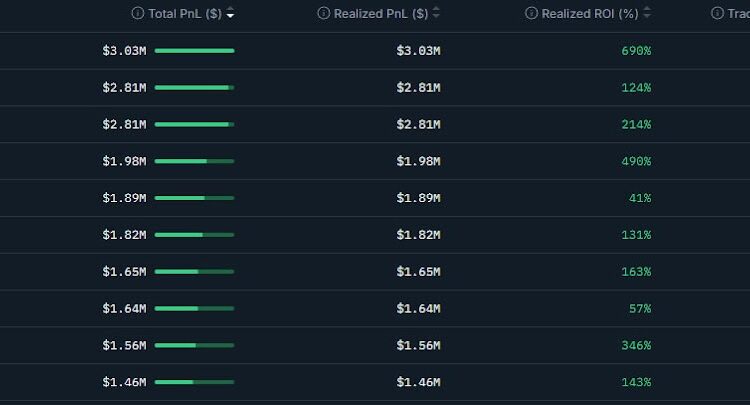Screen dimensions: 750x405
Task: Click the $1.65M Realized PnL value
Action: click(418, 272)
